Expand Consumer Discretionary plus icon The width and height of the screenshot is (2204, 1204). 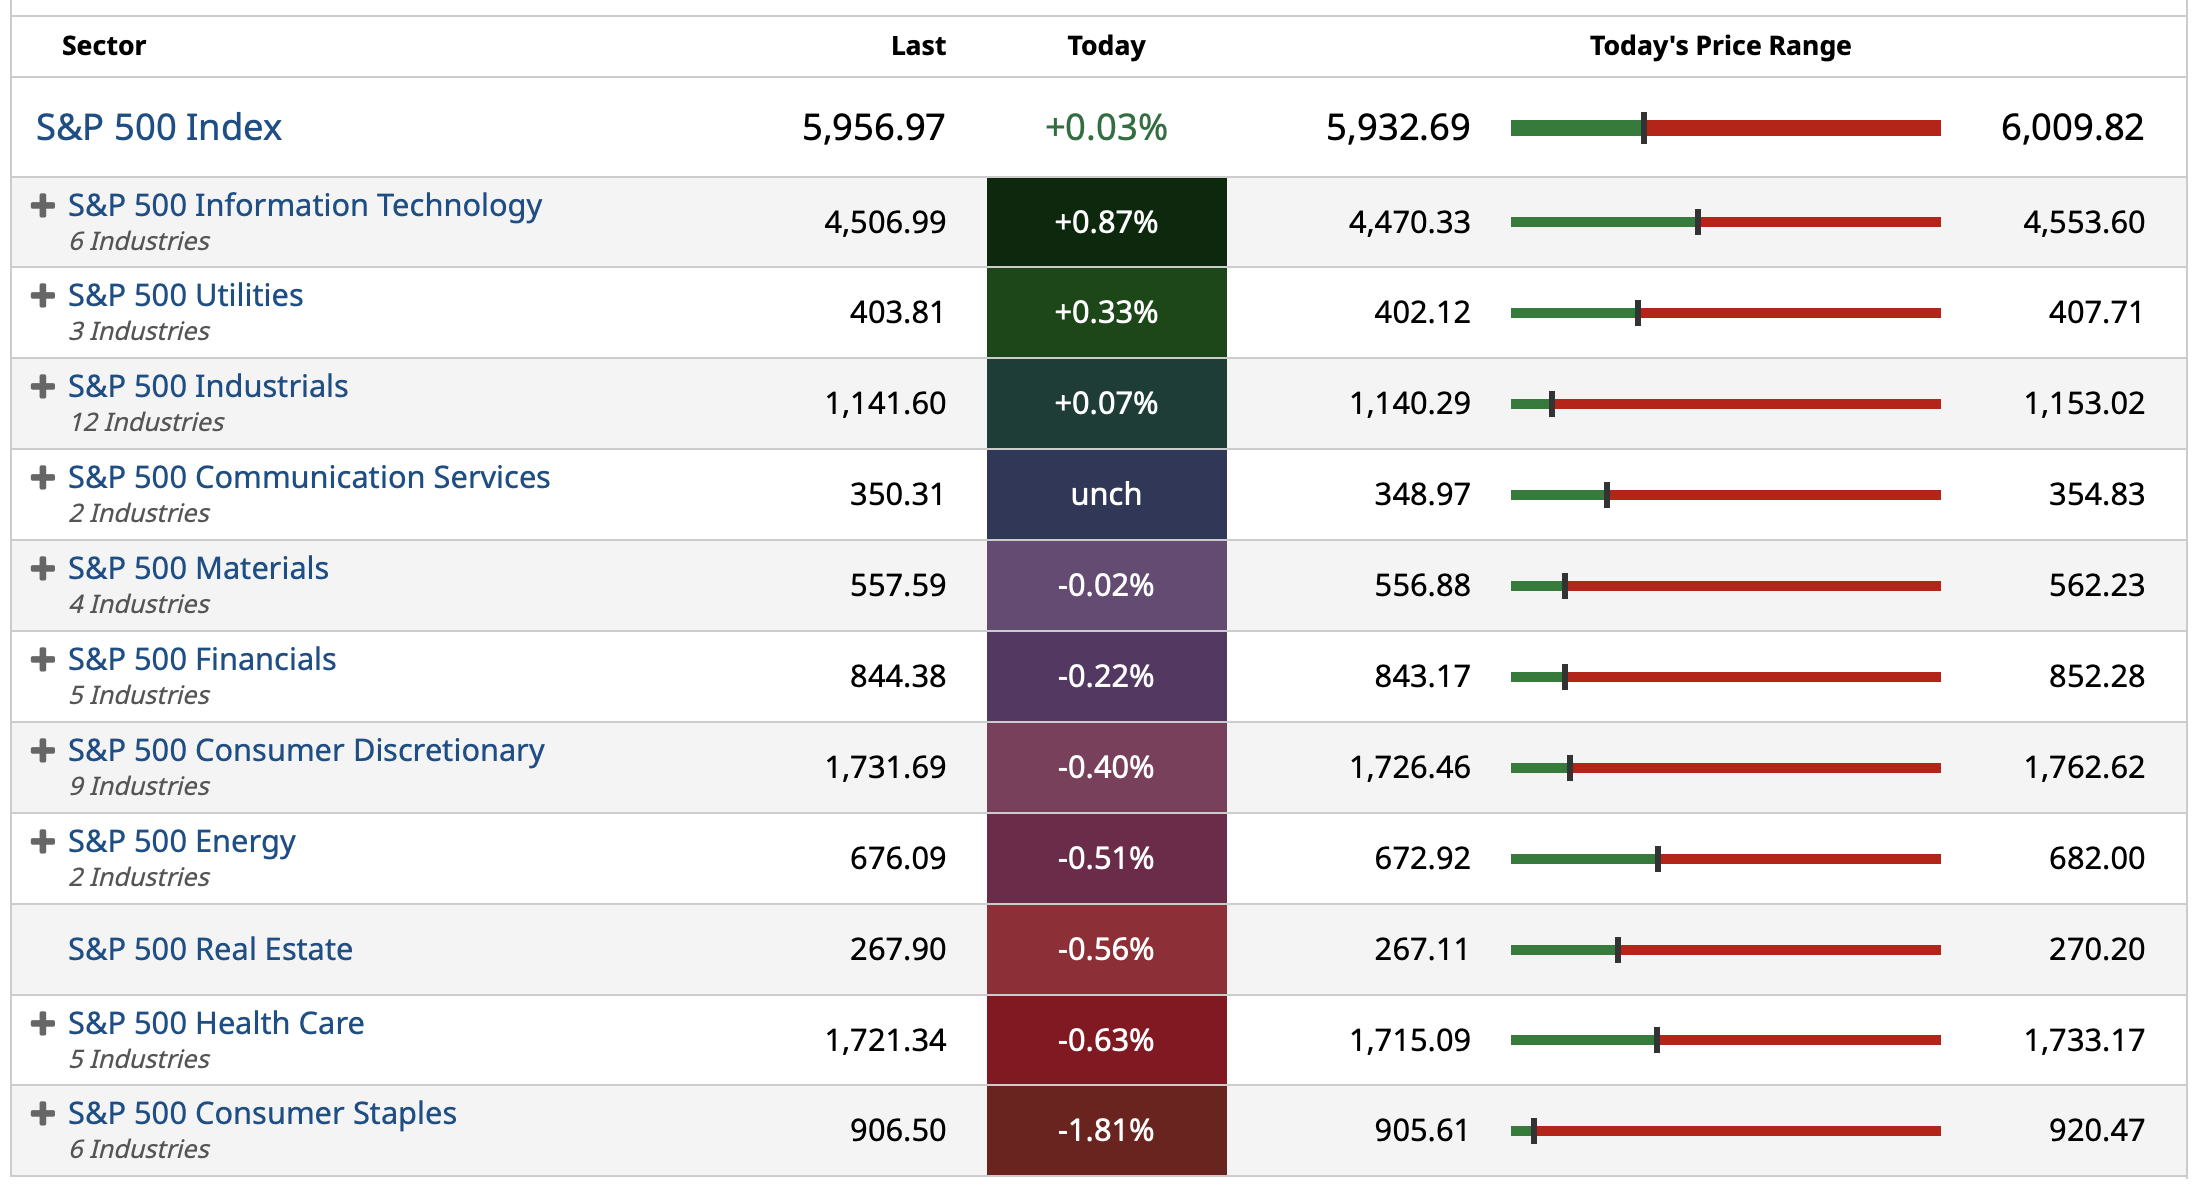pos(42,751)
